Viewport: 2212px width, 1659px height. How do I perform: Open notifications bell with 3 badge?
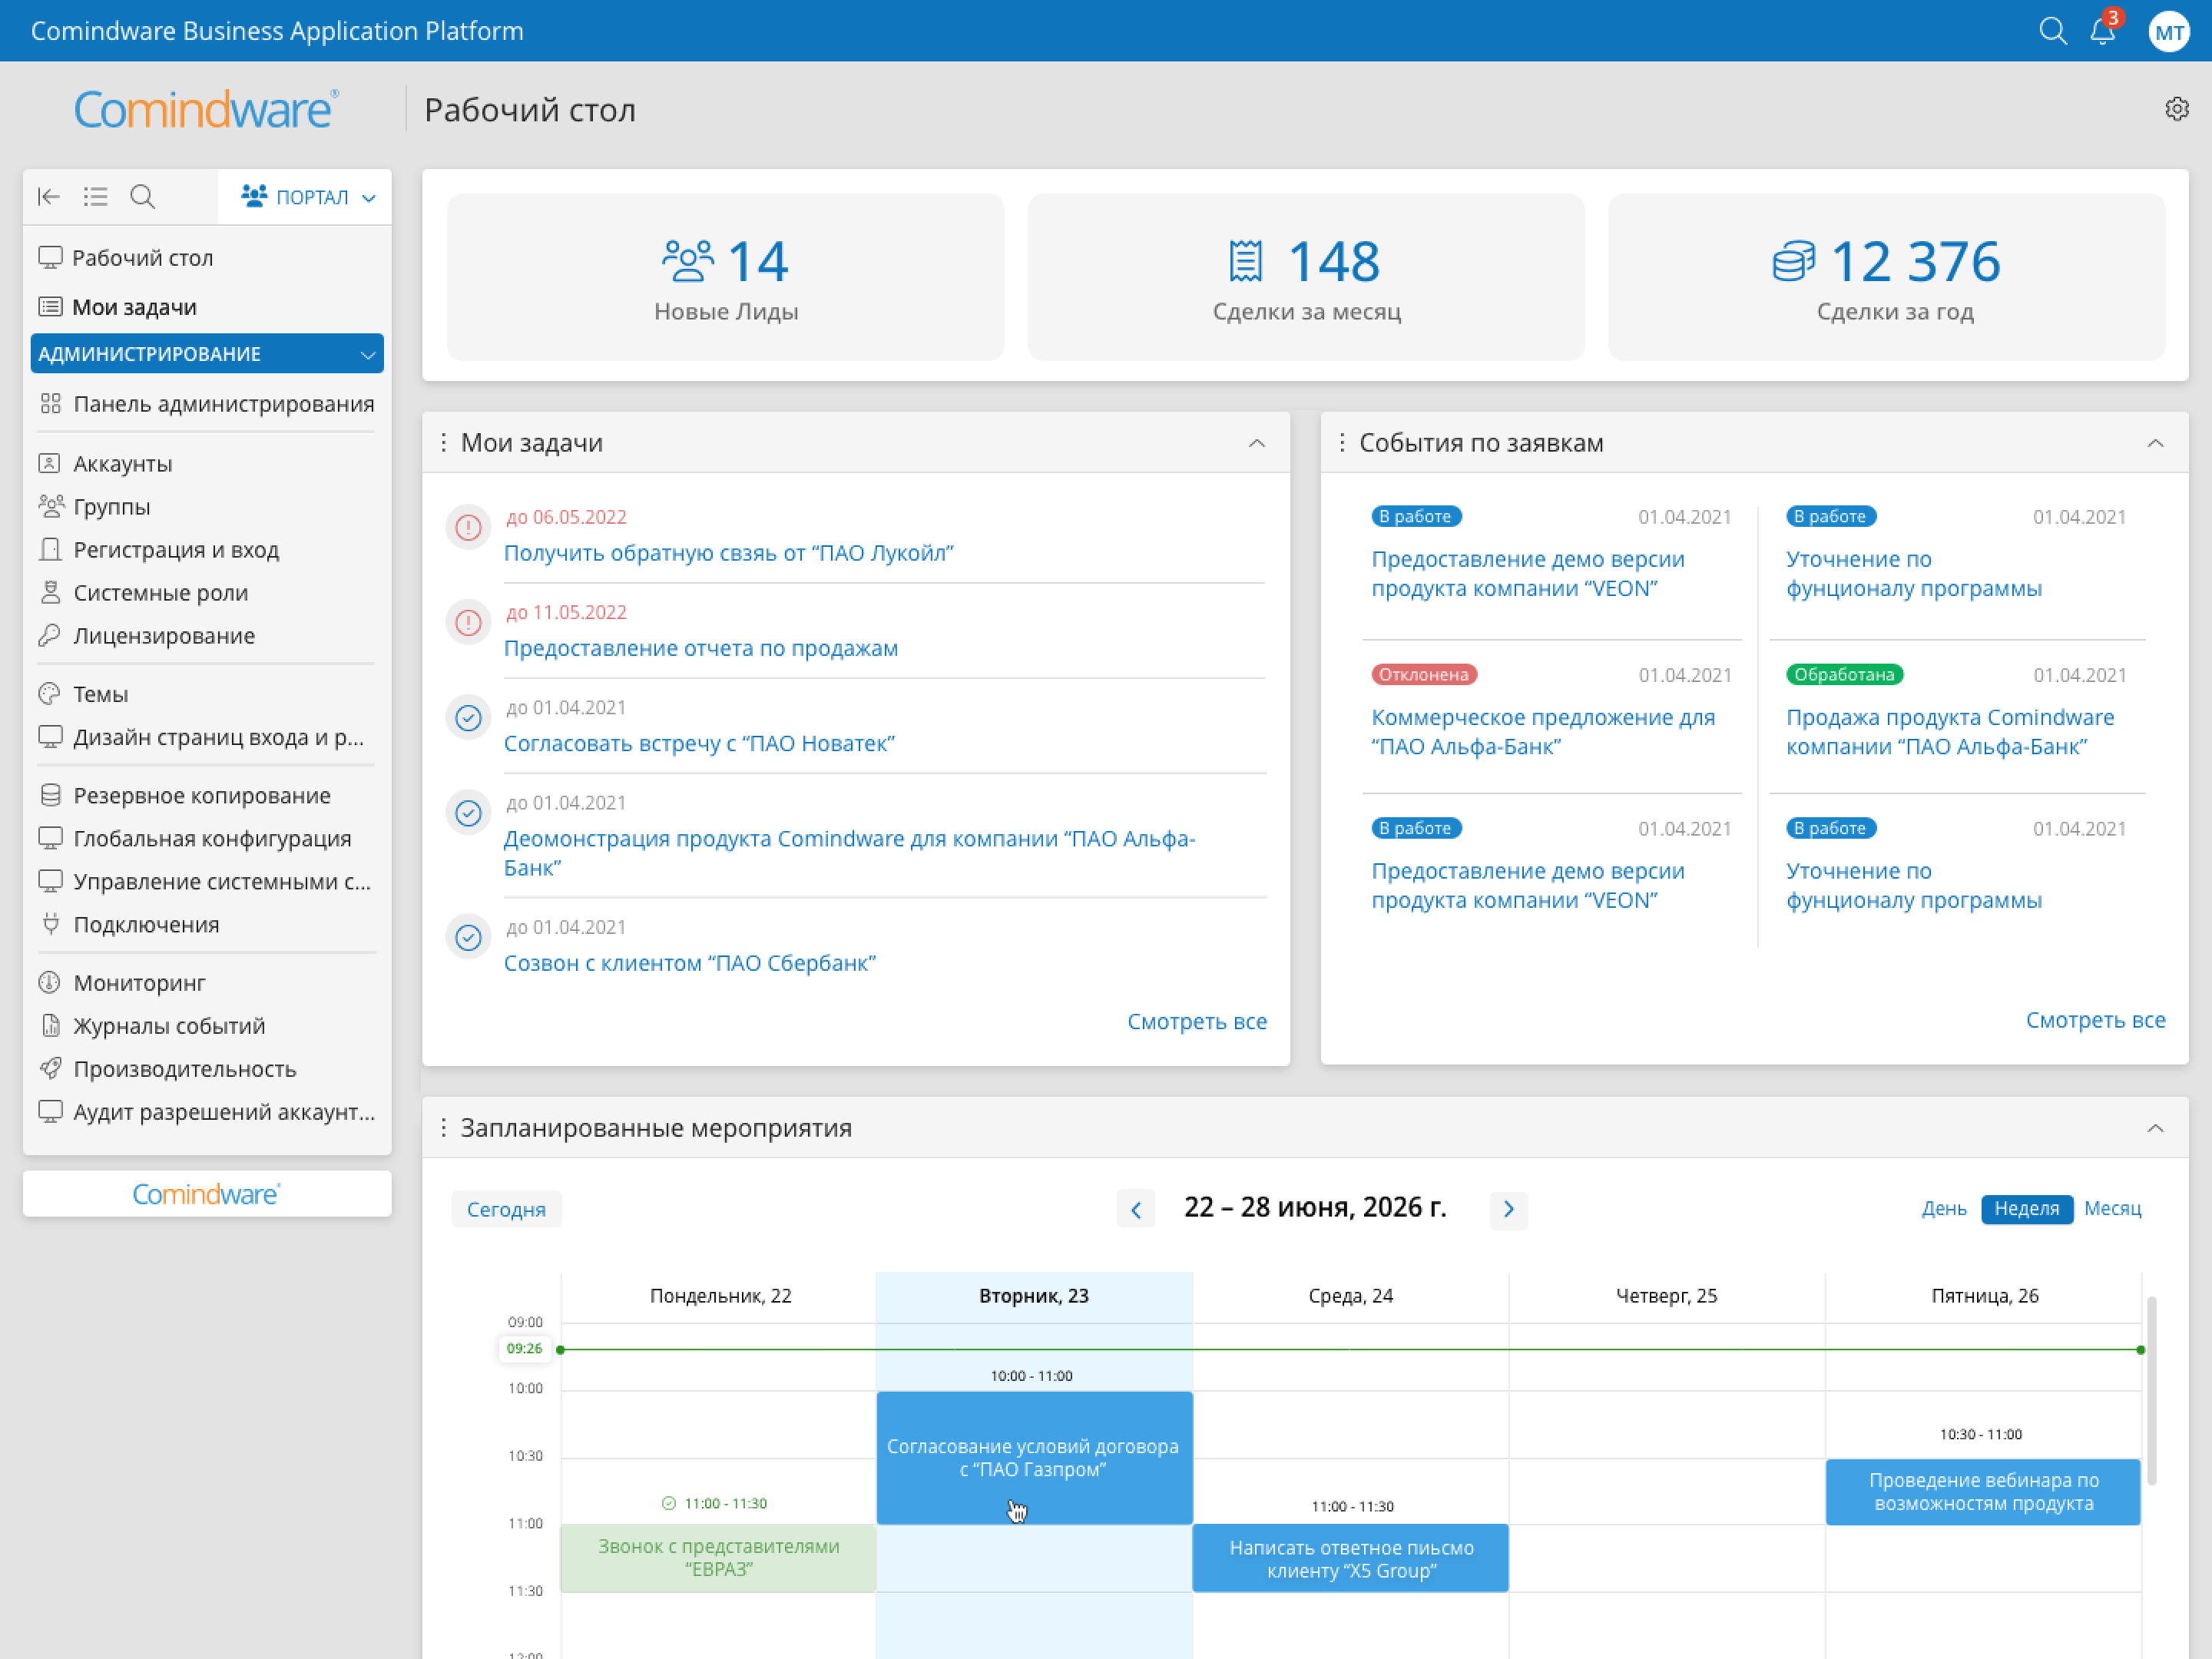(2103, 31)
